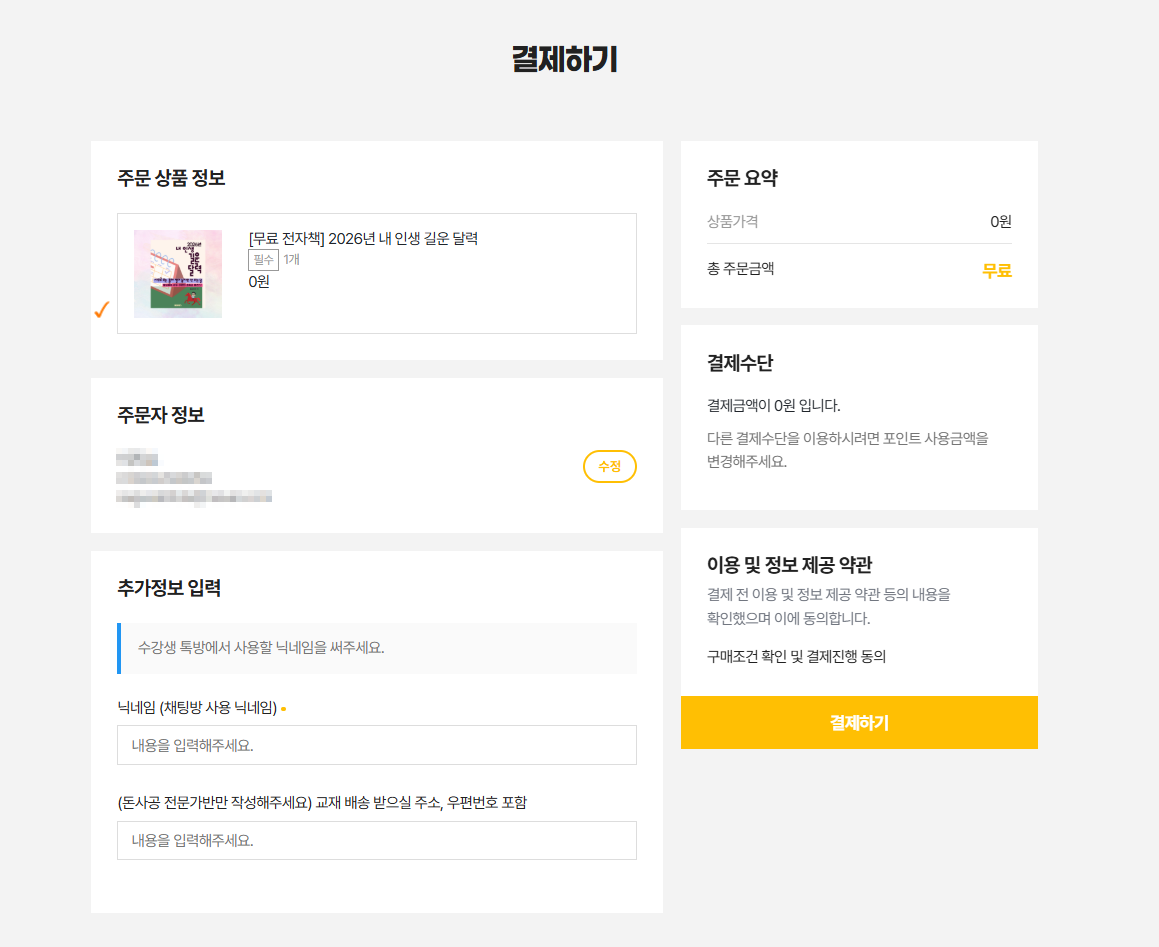Click the 결제수단 section heading
This screenshot has height=947, width=1159.
tap(739, 363)
